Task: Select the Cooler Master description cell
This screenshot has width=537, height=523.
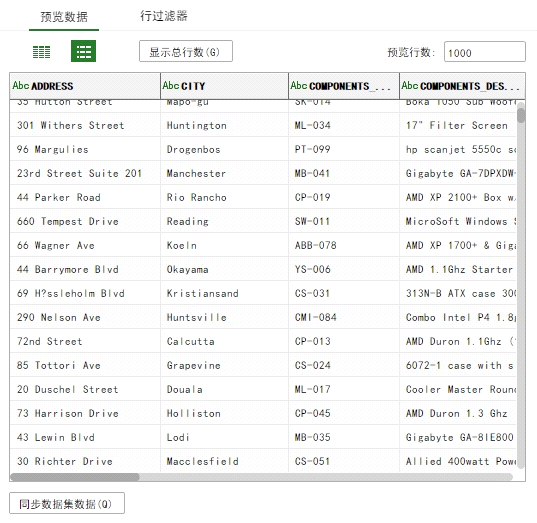Action: 458,389
